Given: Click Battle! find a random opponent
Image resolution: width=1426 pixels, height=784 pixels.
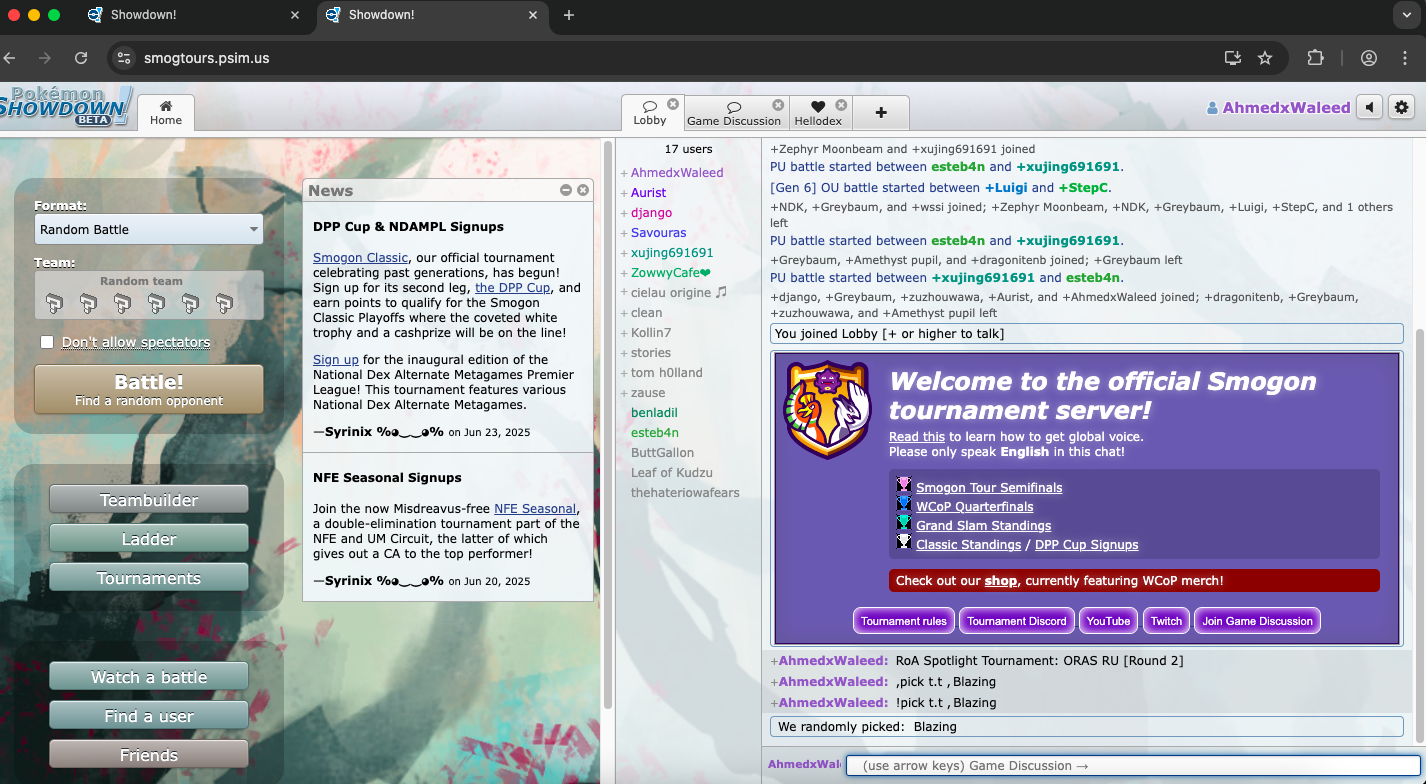Looking at the screenshot, I should coord(149,389).
